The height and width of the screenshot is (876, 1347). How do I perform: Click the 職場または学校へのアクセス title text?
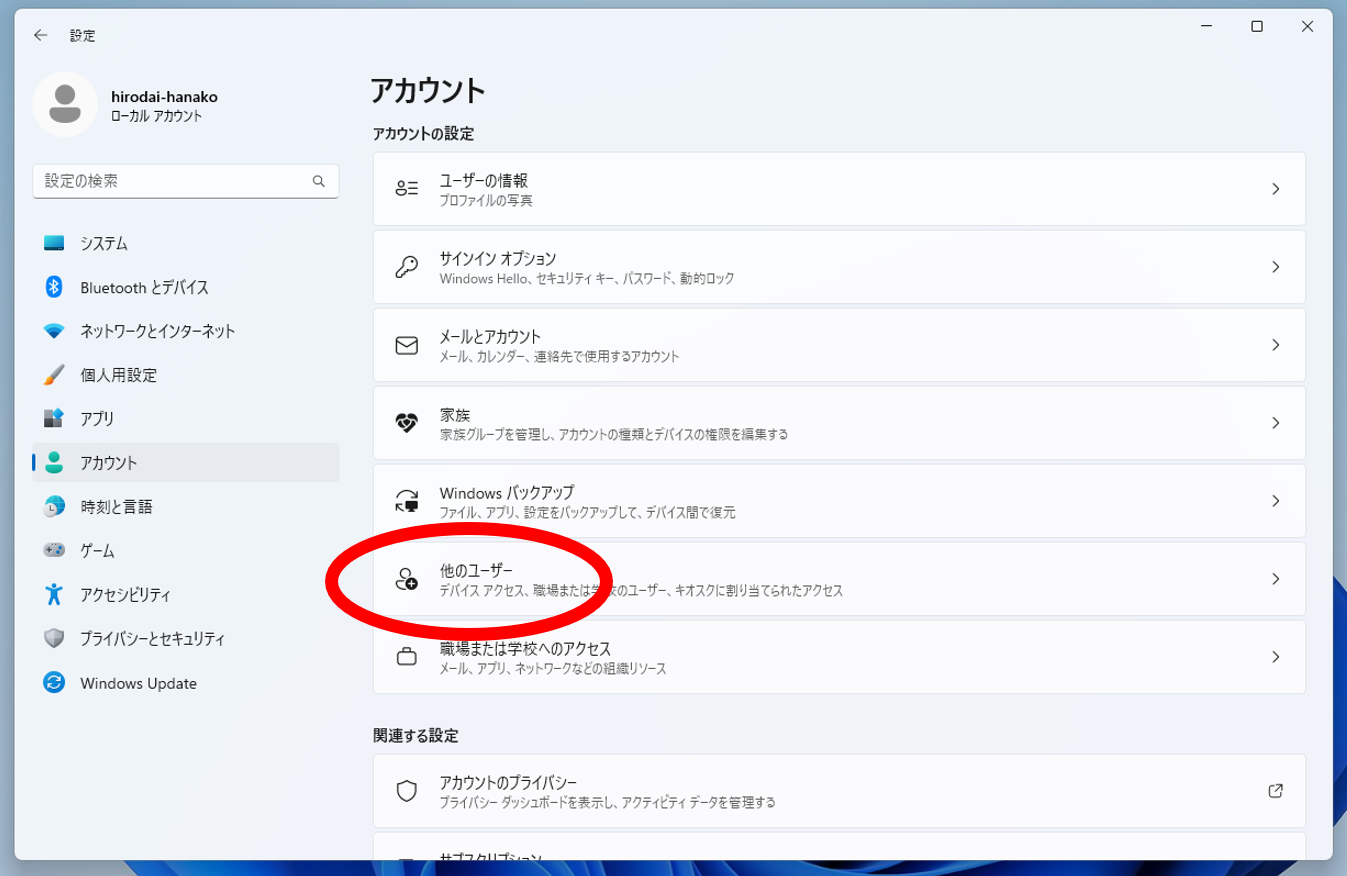tap(525, 648)
